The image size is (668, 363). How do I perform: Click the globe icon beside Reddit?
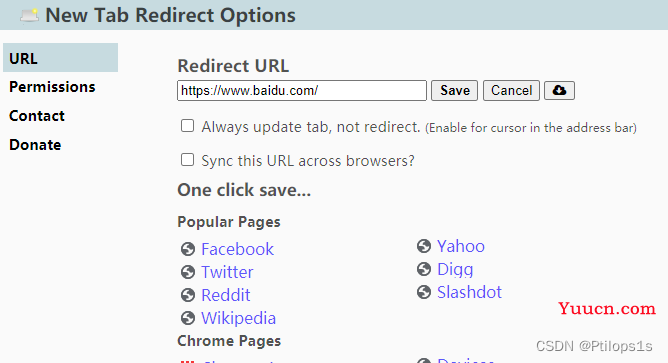point(188,295)
